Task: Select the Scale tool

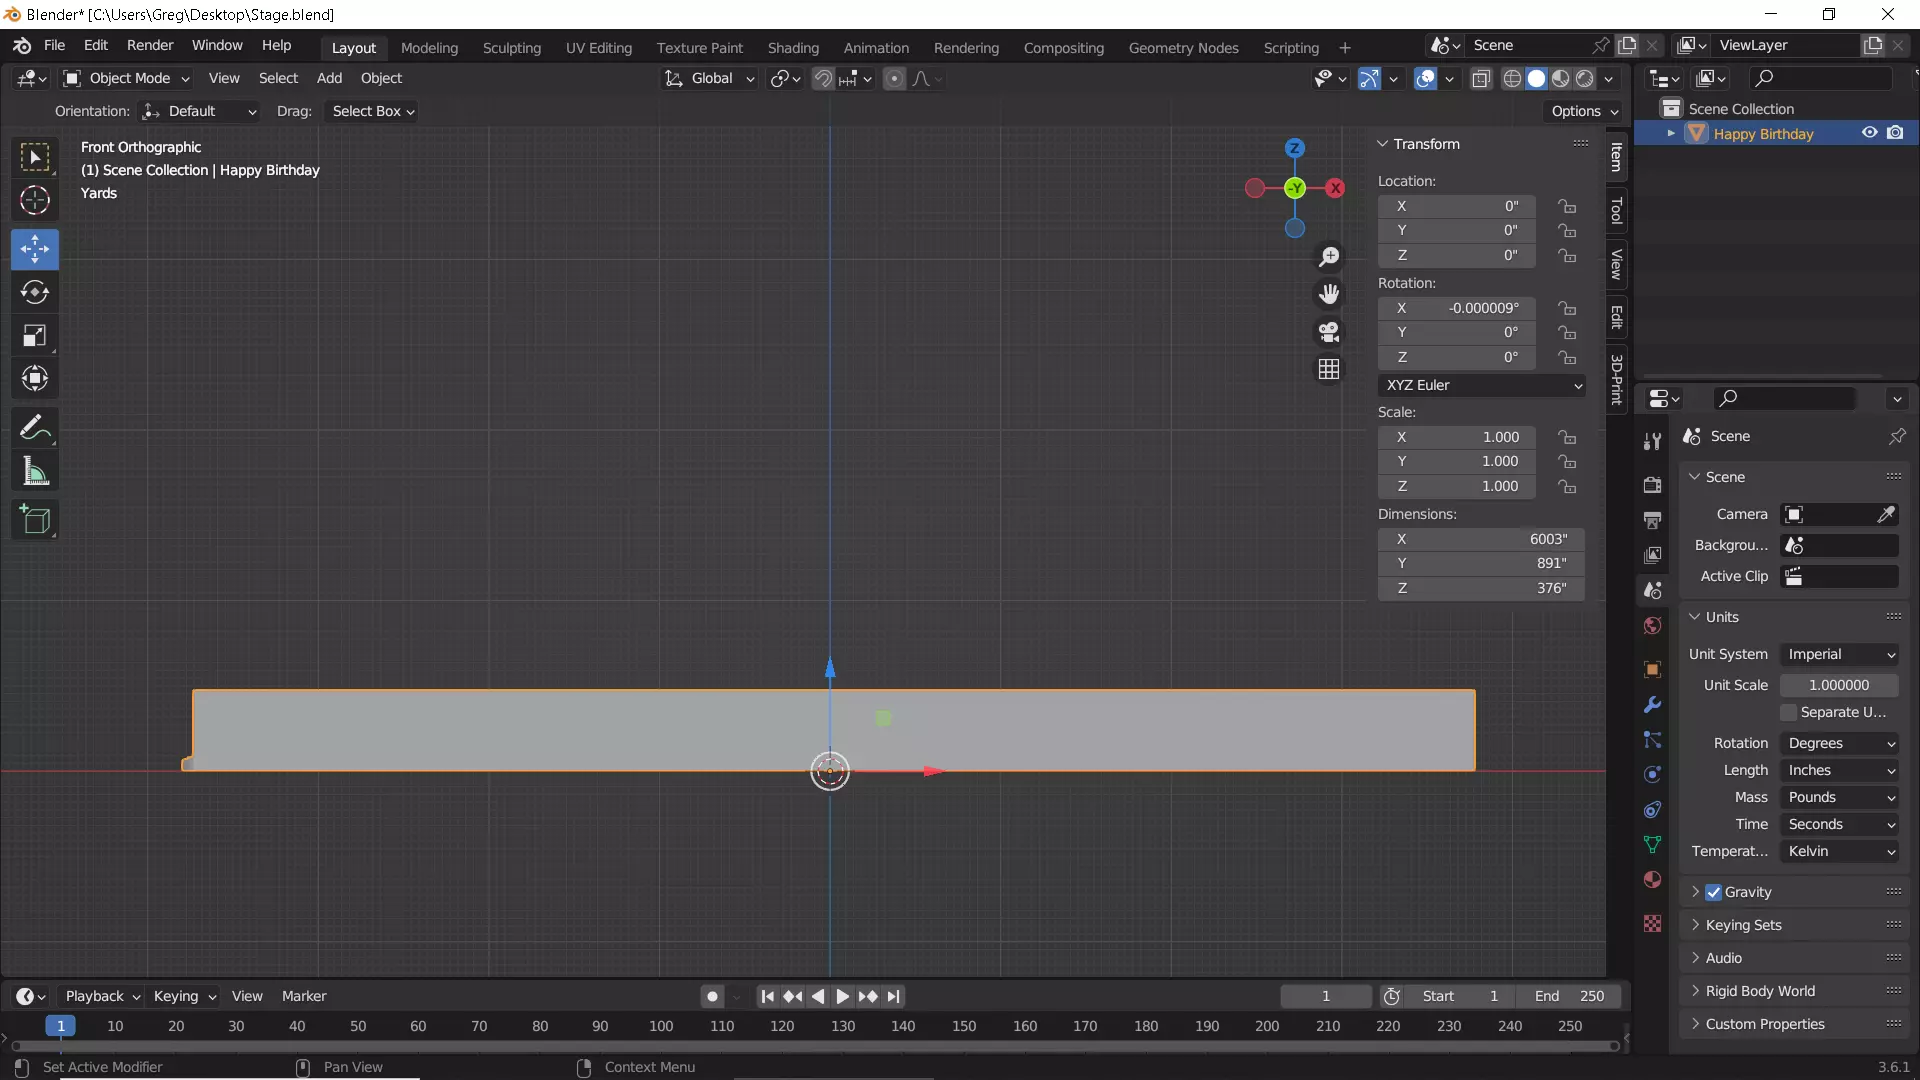Action: 35,335
